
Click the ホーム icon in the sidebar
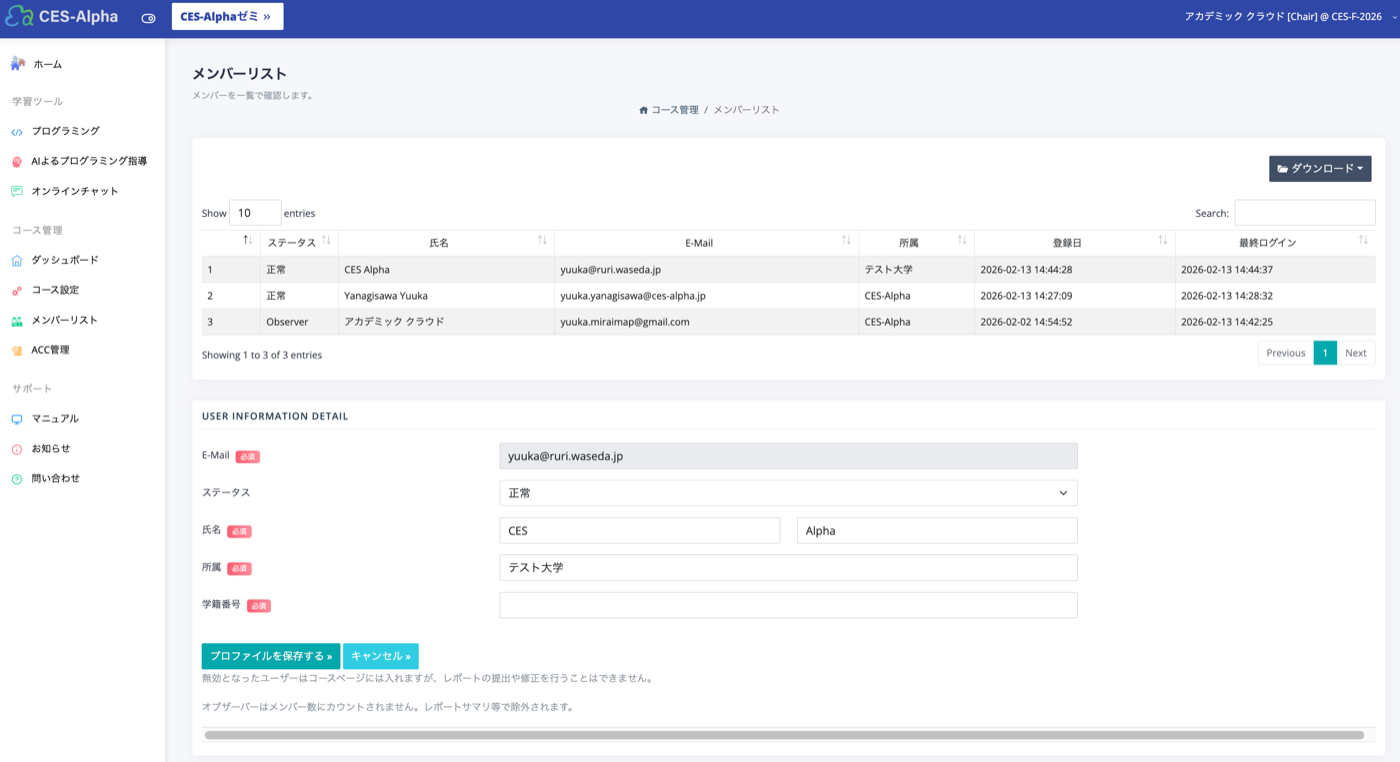click(x=17, y=64)
